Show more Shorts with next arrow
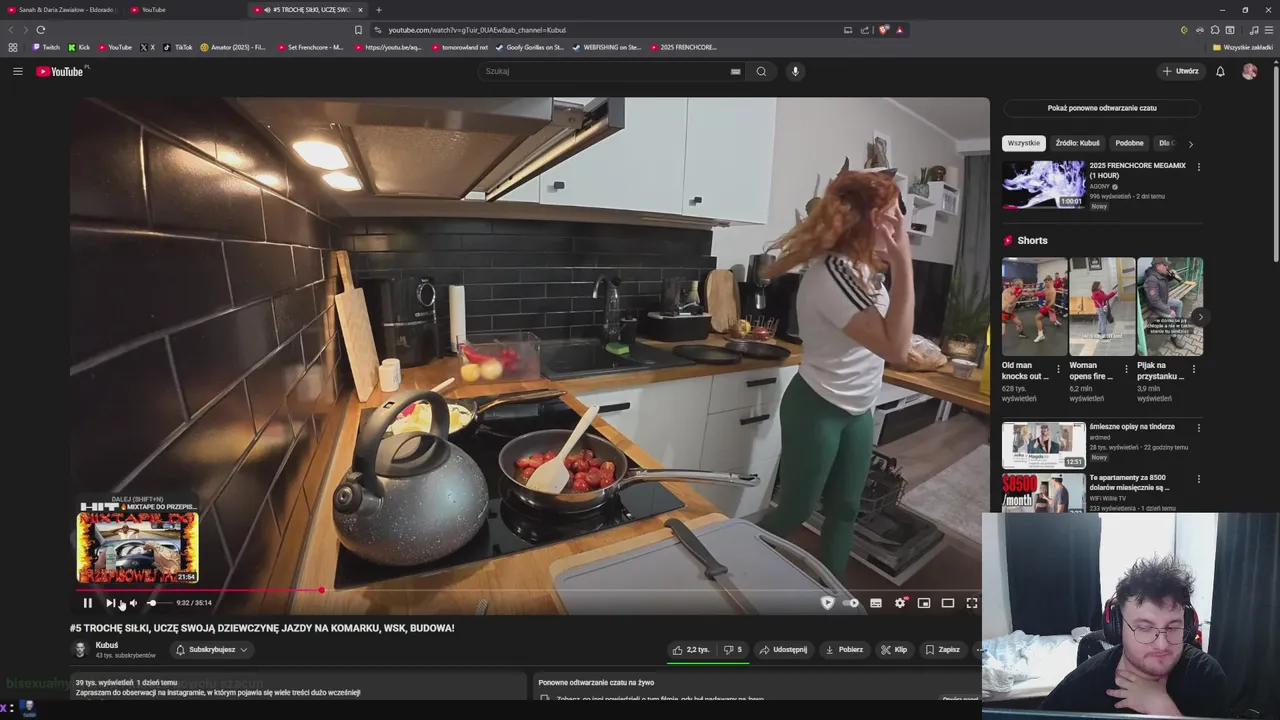Image resolution: width=1280 pixels, height=720 pixels. tap(1199, 317)
